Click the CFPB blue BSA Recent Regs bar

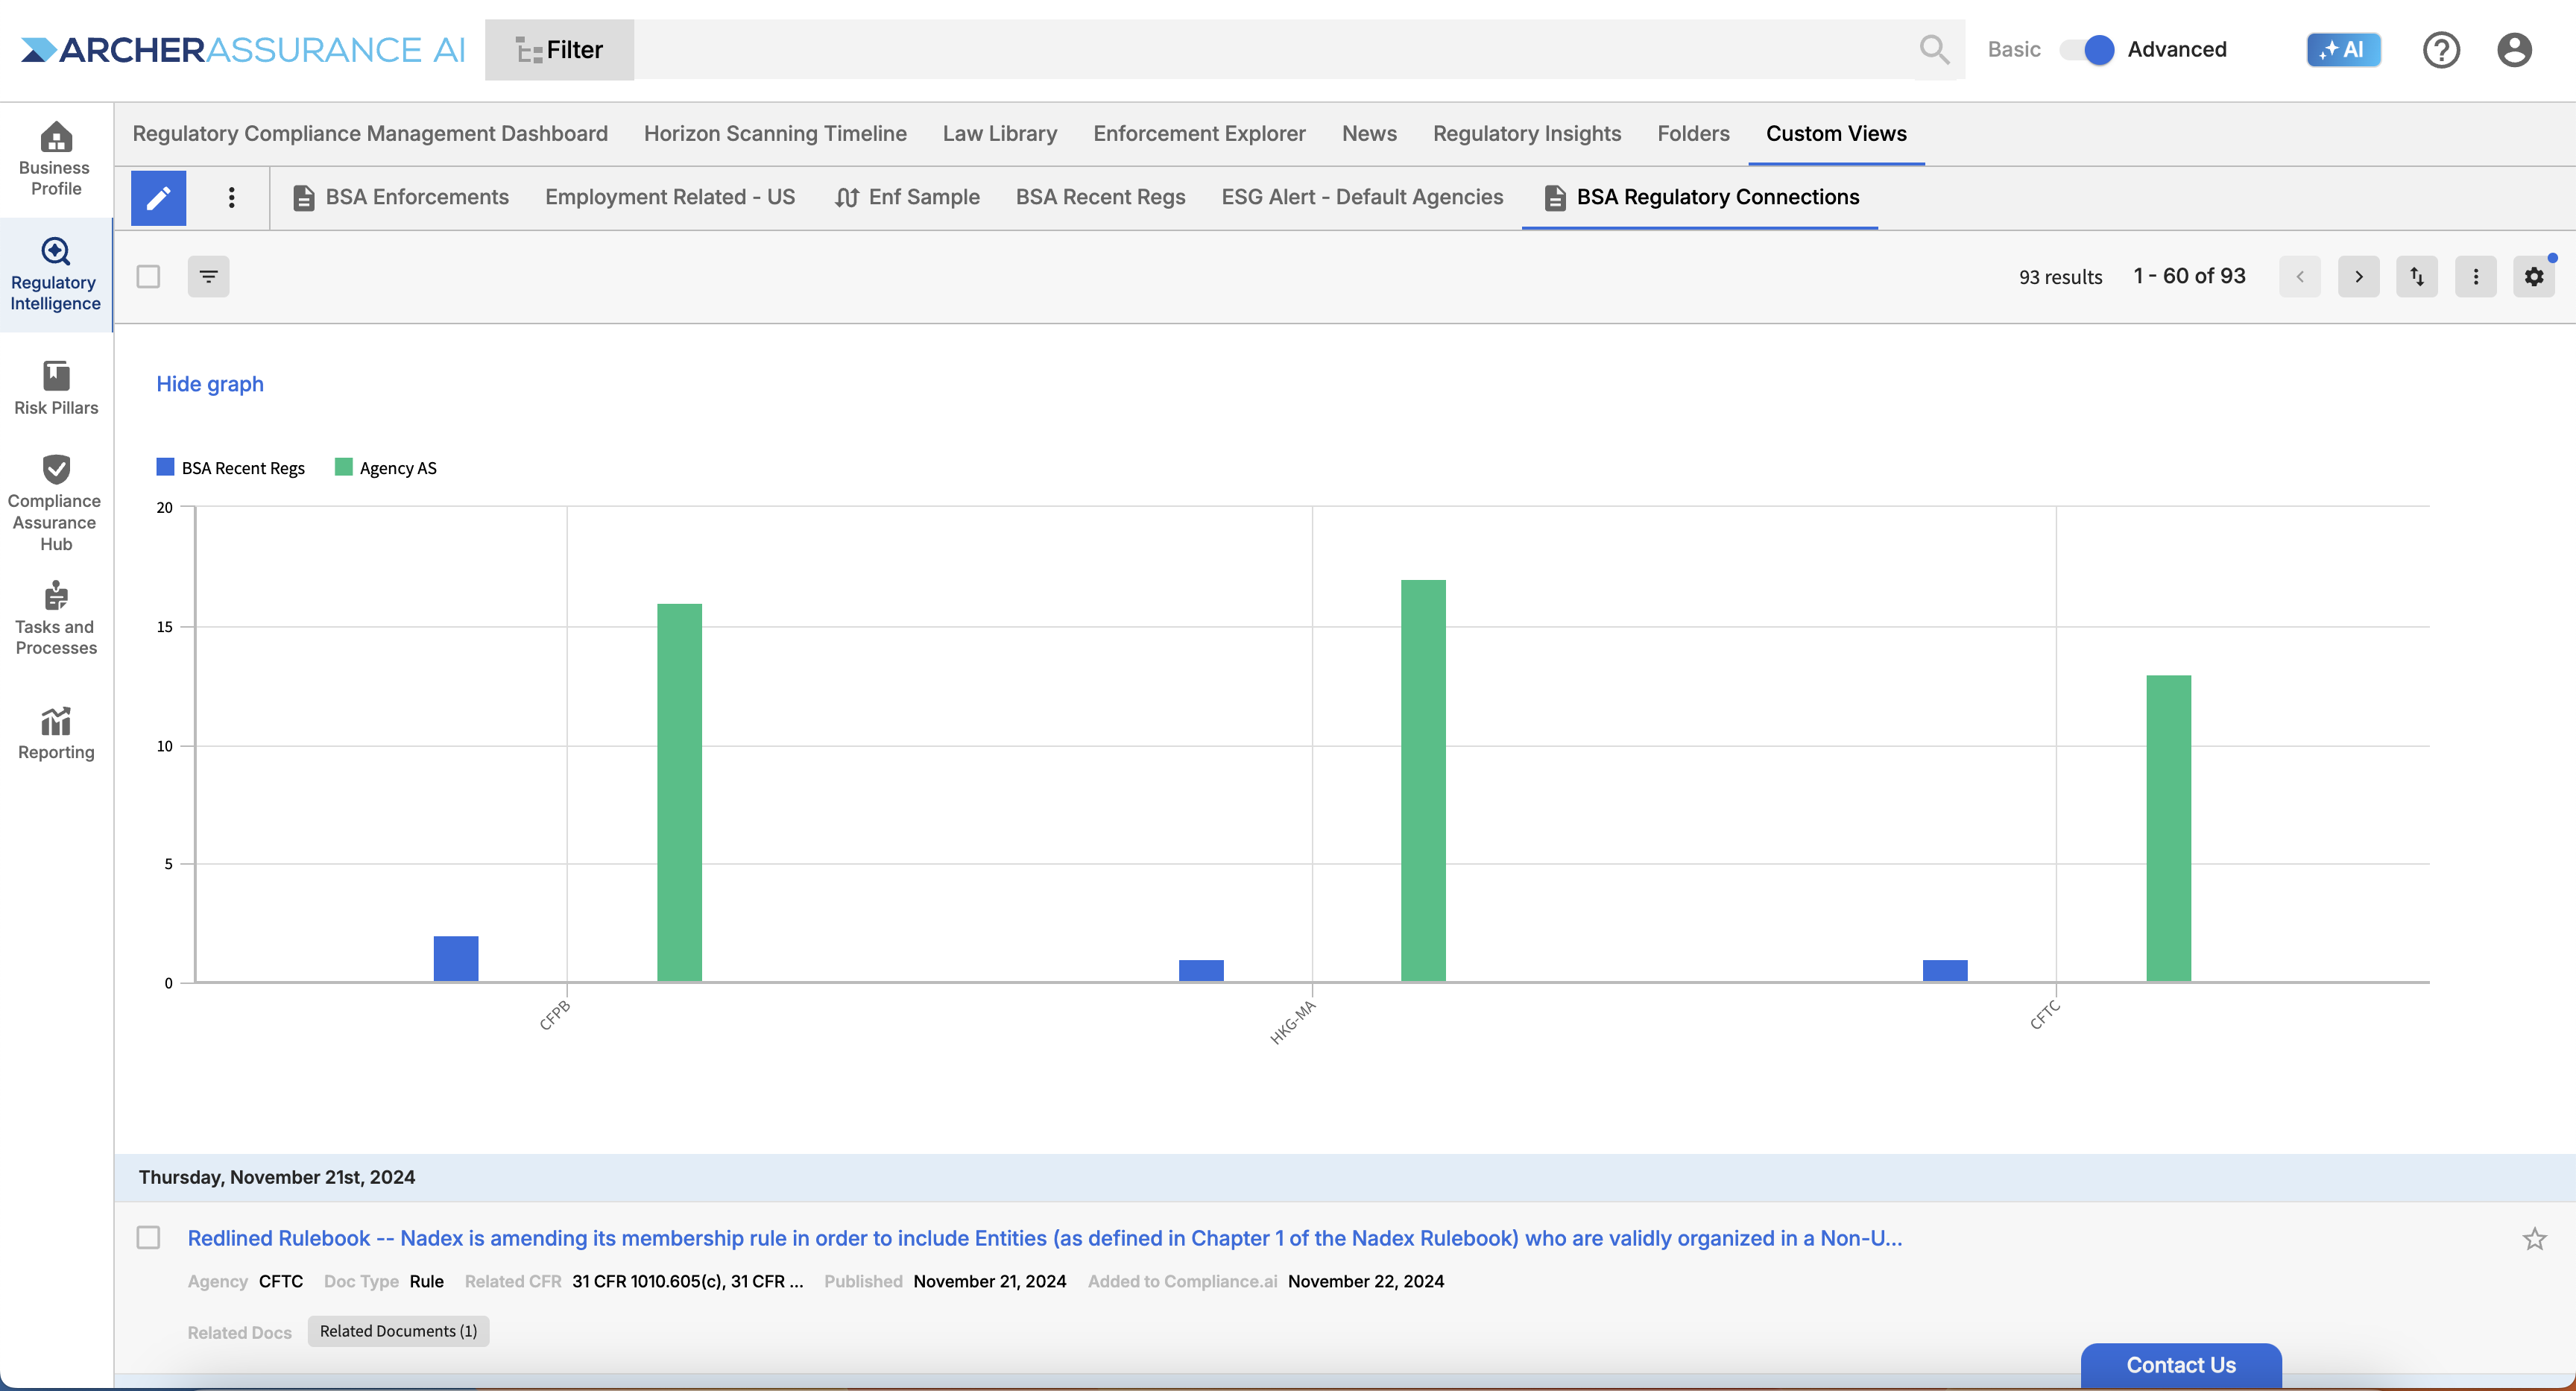click(x=456, y=959)
